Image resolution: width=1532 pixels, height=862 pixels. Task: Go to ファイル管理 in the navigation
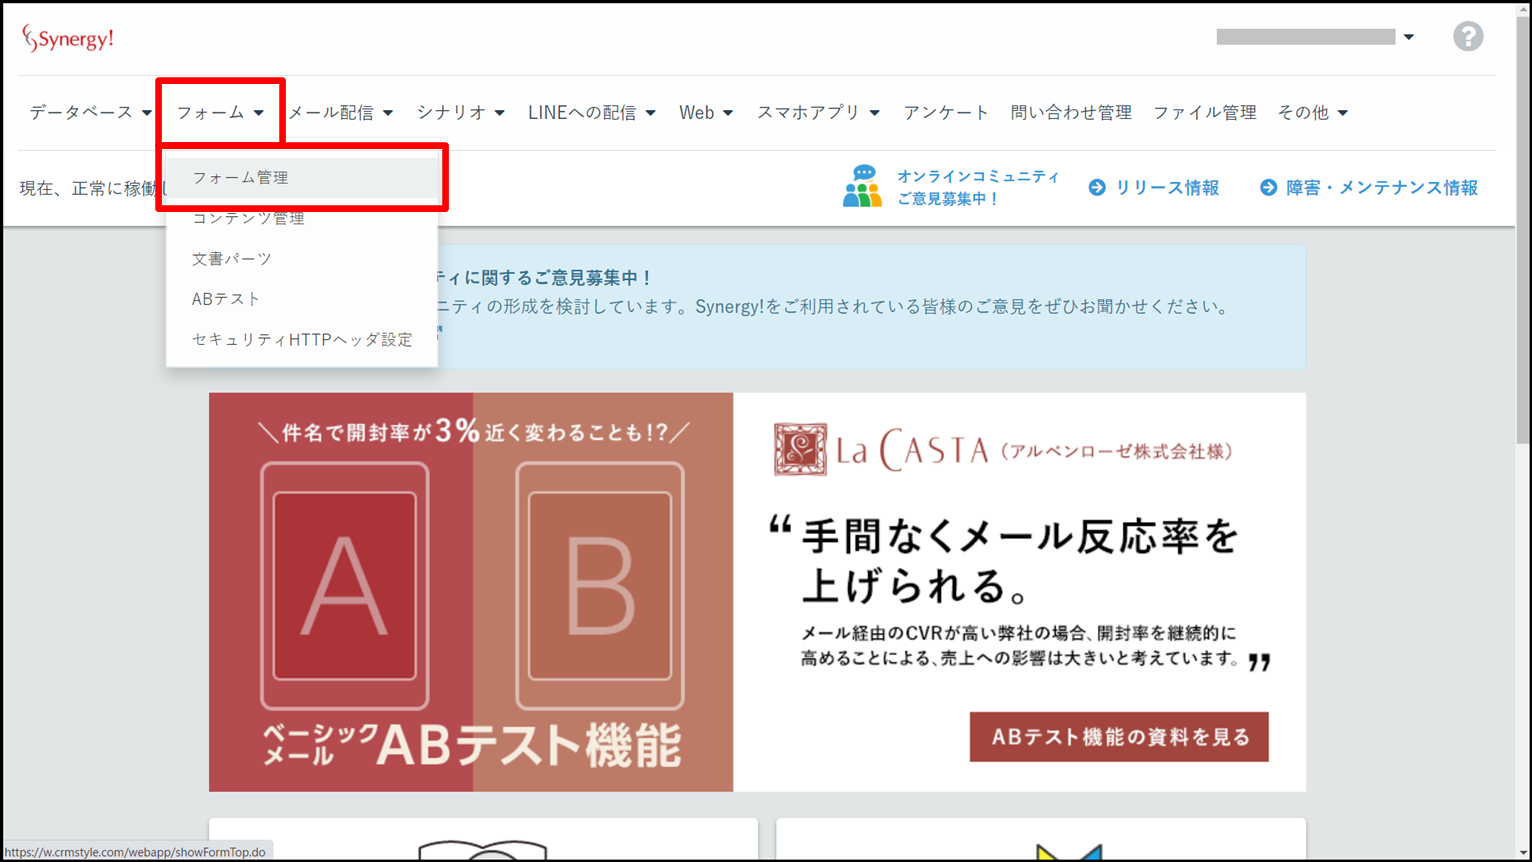[1205, 112]
